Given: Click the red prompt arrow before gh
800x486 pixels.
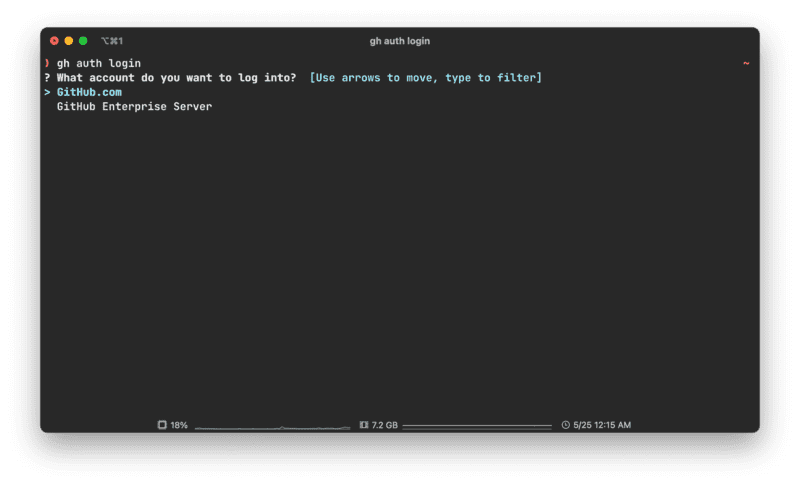Looking at the screenshot, I should coord(47,63).
